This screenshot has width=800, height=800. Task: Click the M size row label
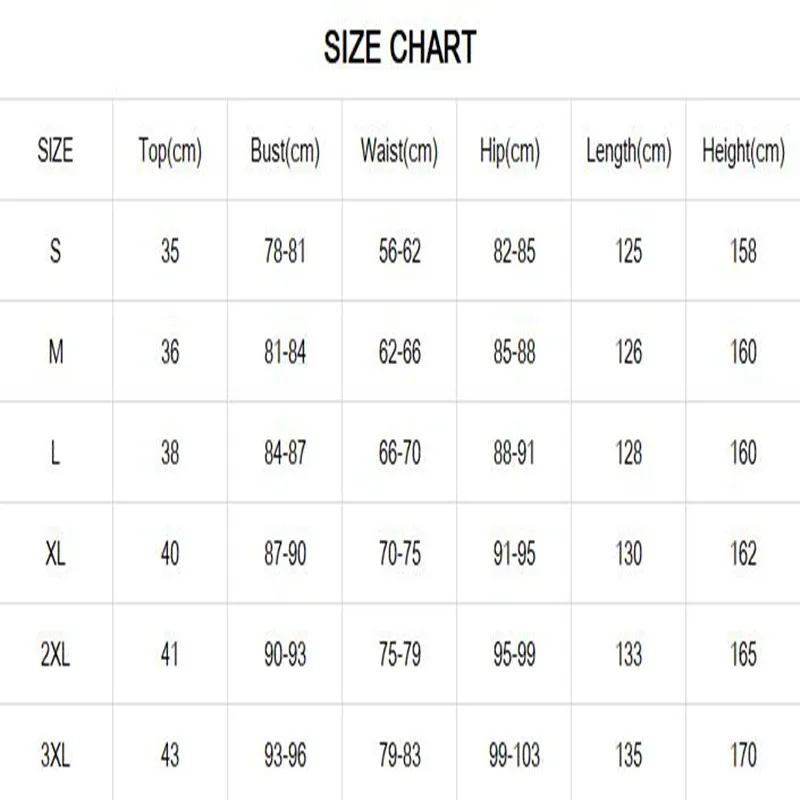(55, 352)
